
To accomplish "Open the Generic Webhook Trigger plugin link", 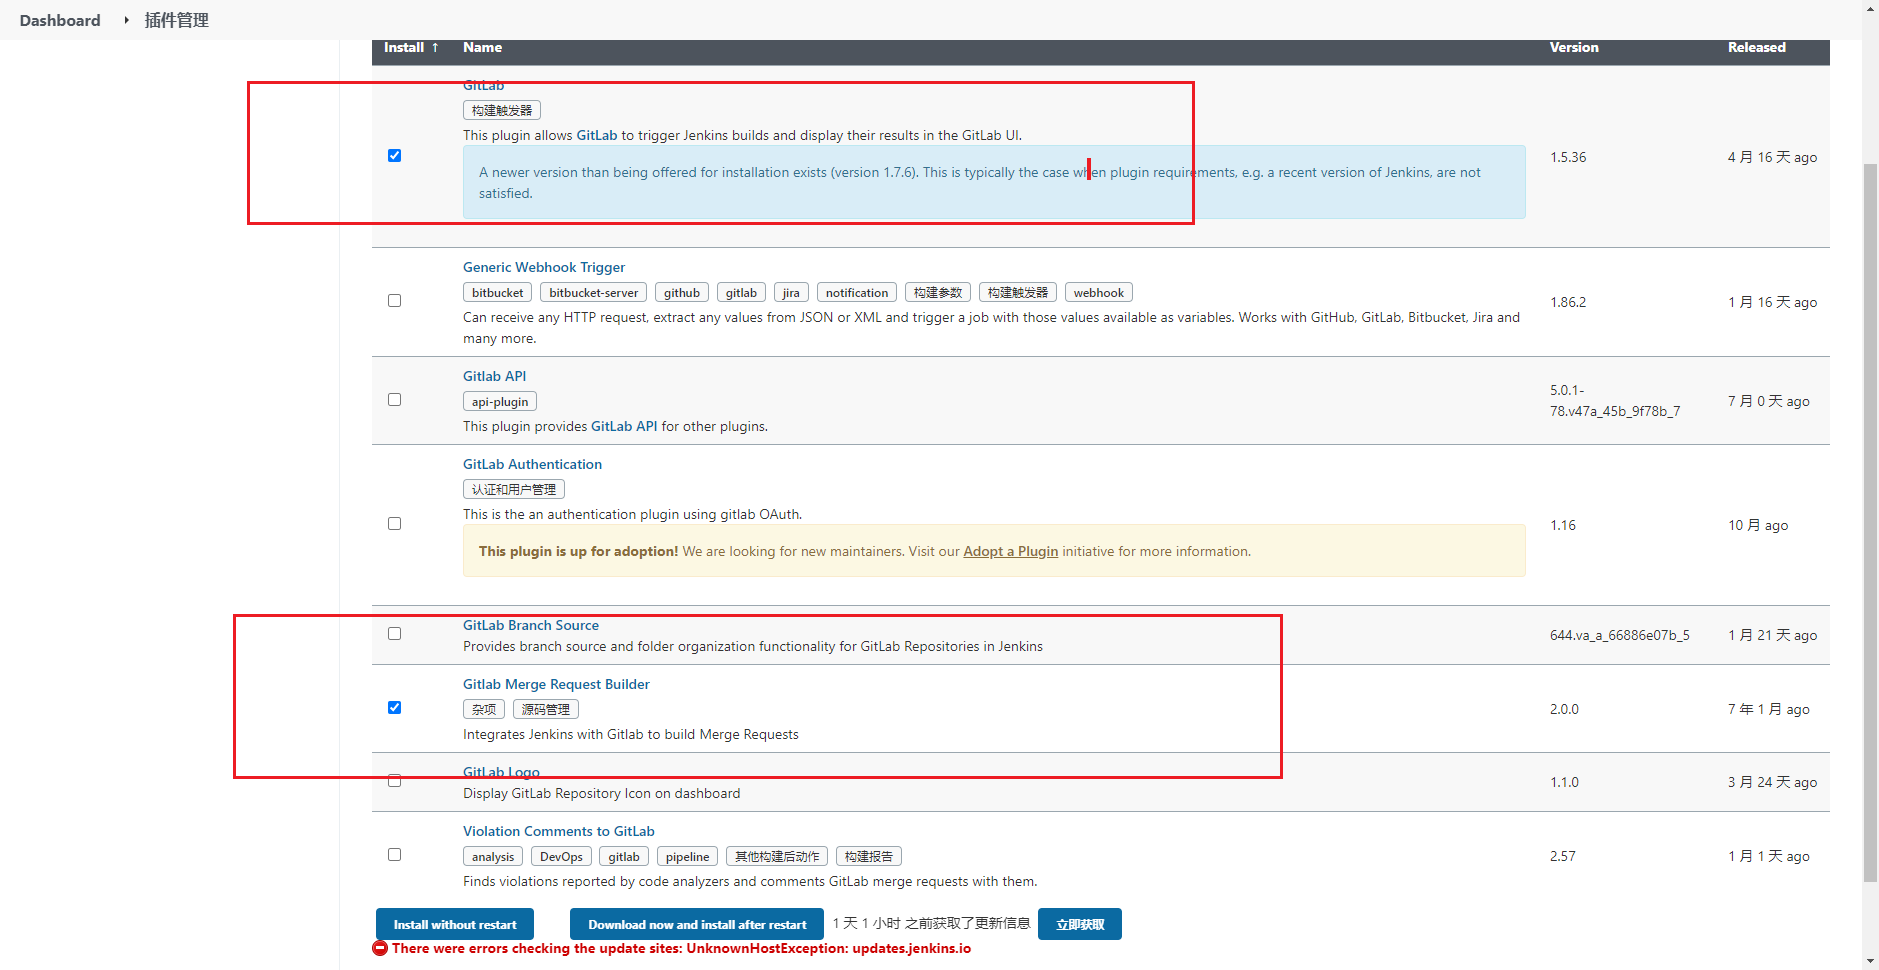I will pos(544,267).
